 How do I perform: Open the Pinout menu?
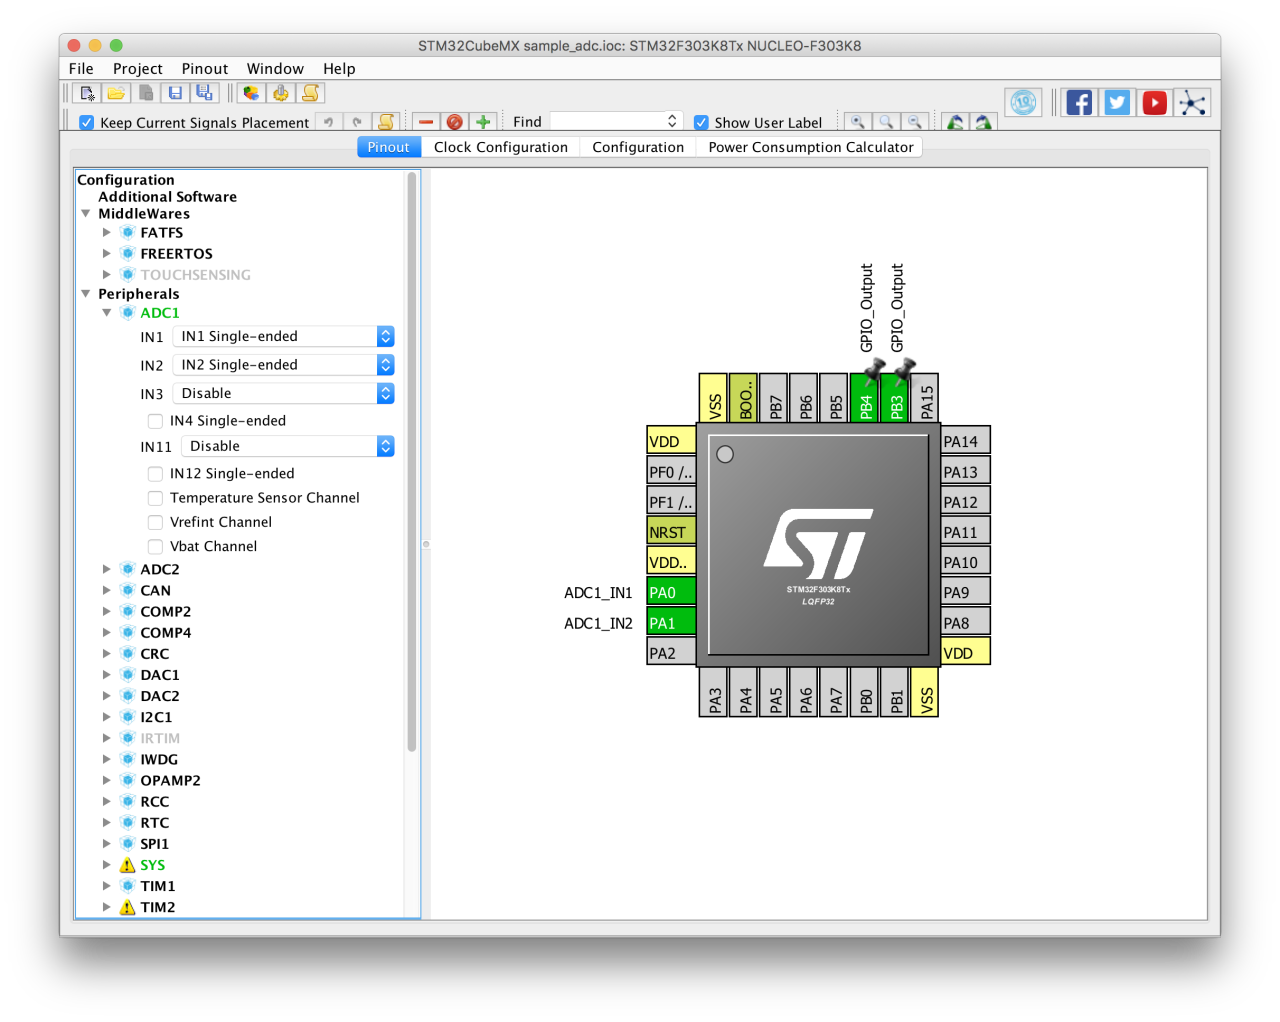(x=205, y=69)
